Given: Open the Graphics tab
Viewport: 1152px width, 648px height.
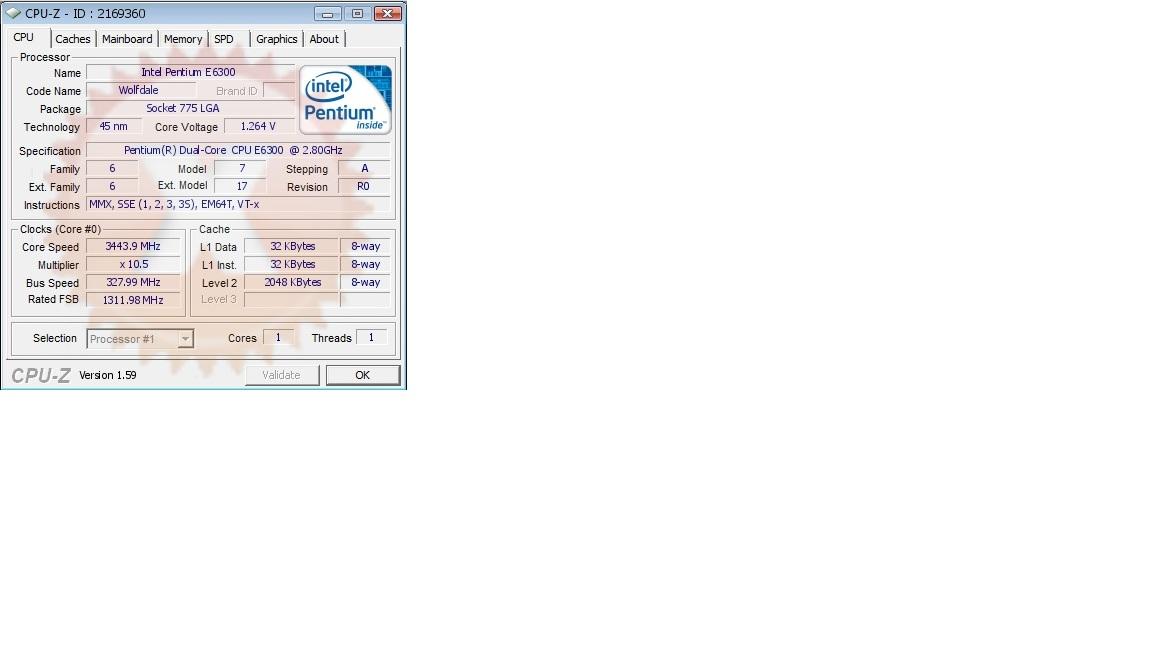Looking at the screenshot, I should [277, 39].
